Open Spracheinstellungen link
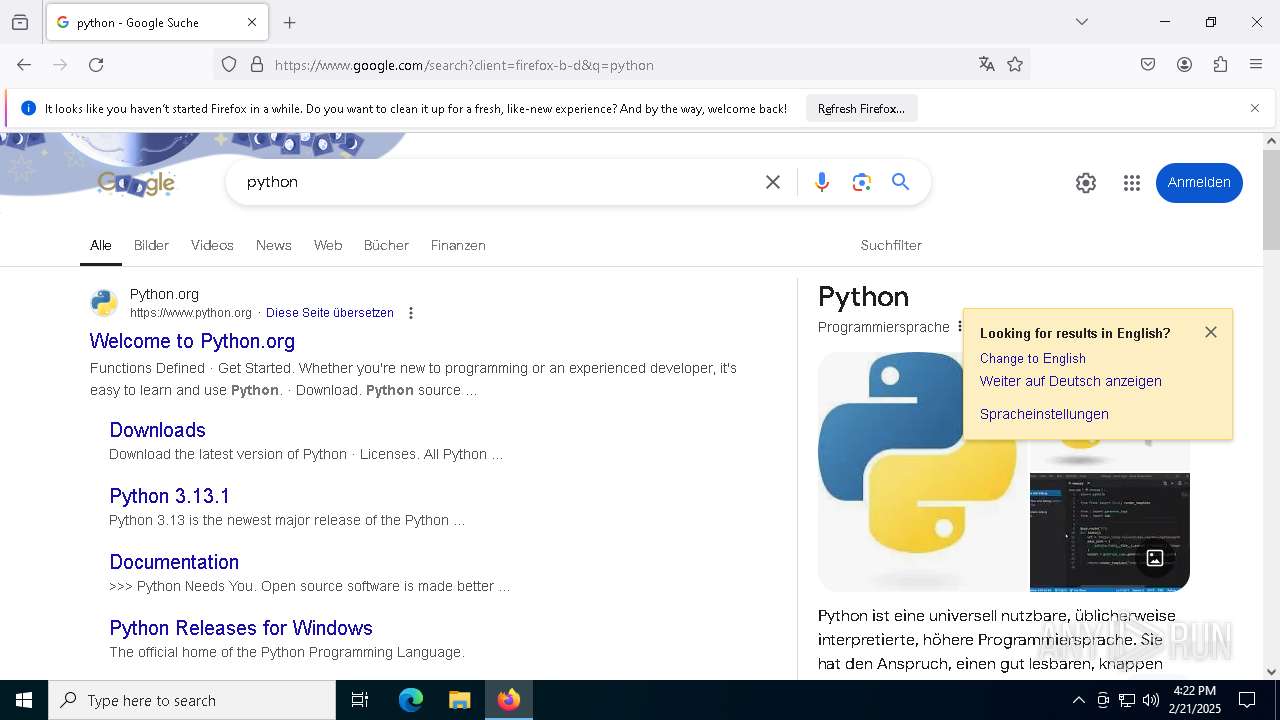The width and height of the screenshot is (1280, 720). pos(1044,414)
